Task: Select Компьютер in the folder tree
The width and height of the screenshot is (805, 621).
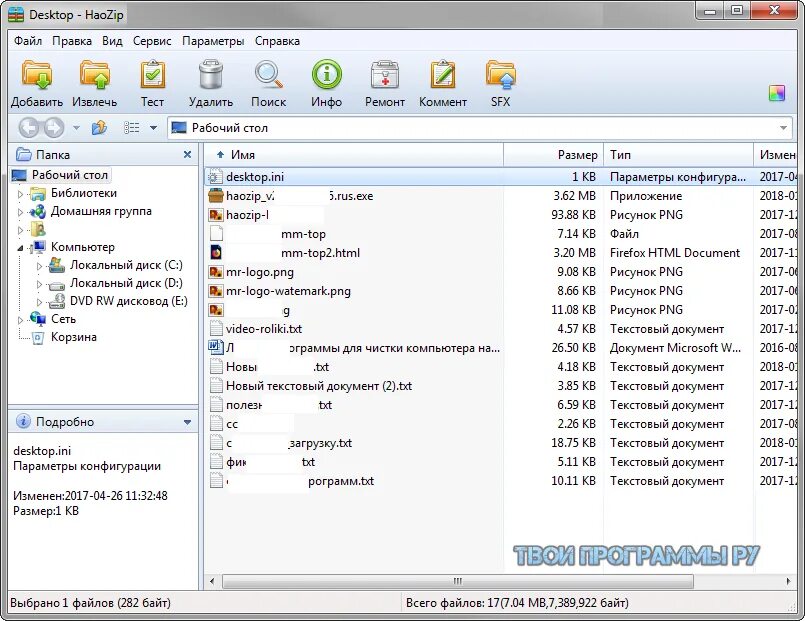Action: coord(83,247)
